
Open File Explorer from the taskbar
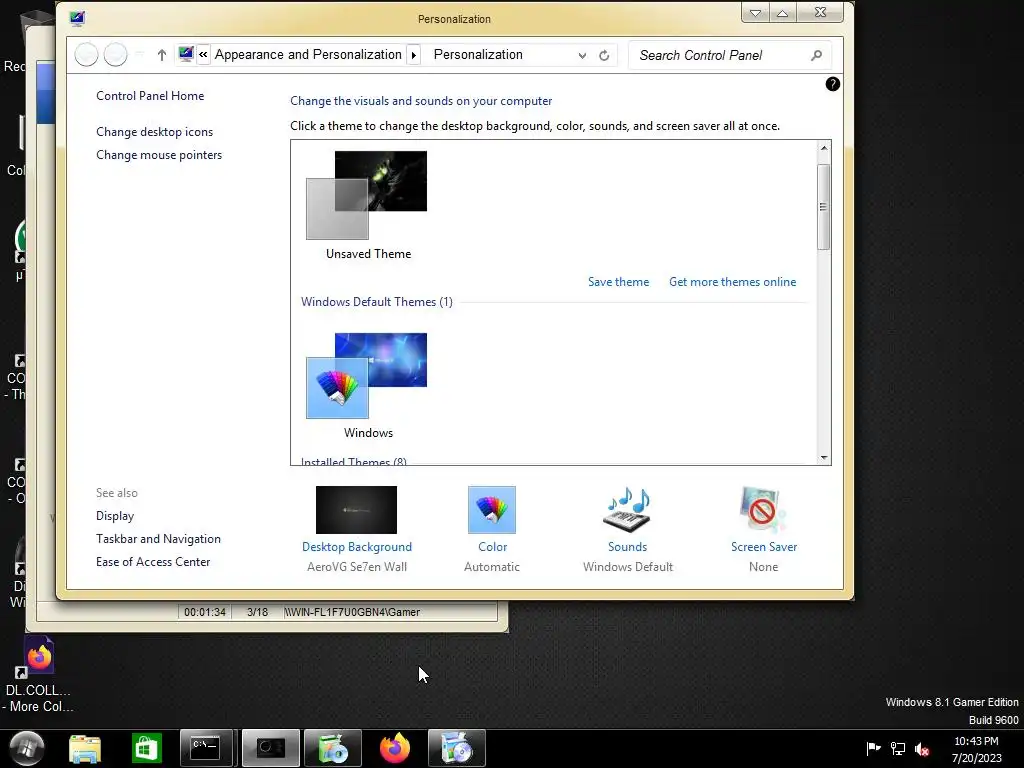[x=85, y=748]
